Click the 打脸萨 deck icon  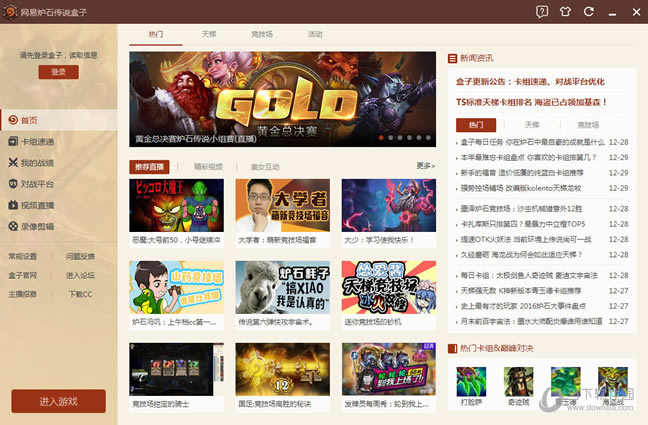click(471, 383)
